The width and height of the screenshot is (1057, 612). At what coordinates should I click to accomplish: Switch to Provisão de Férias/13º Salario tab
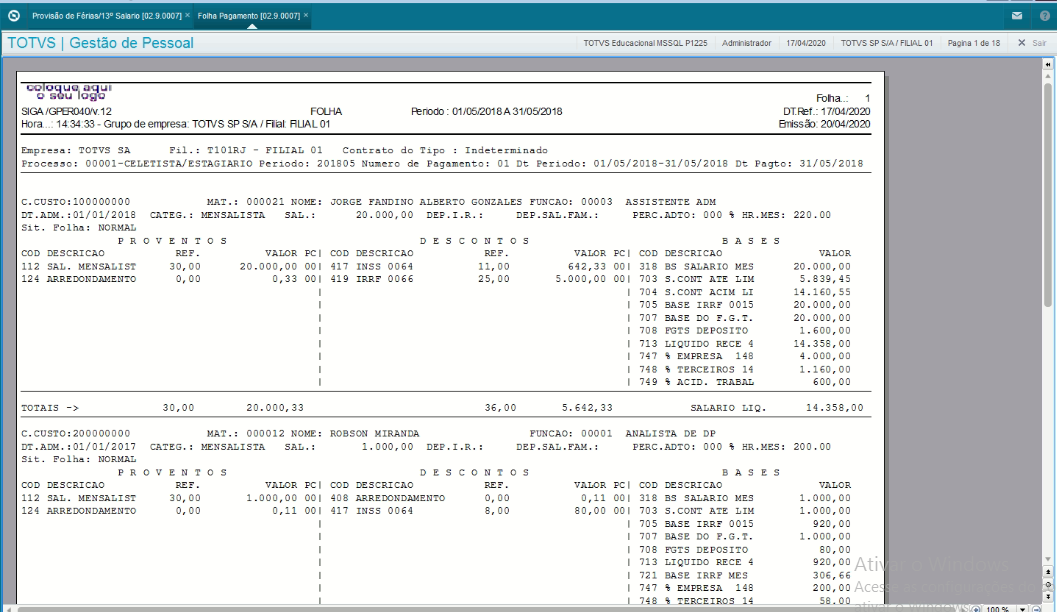click(x=107, y=16)
